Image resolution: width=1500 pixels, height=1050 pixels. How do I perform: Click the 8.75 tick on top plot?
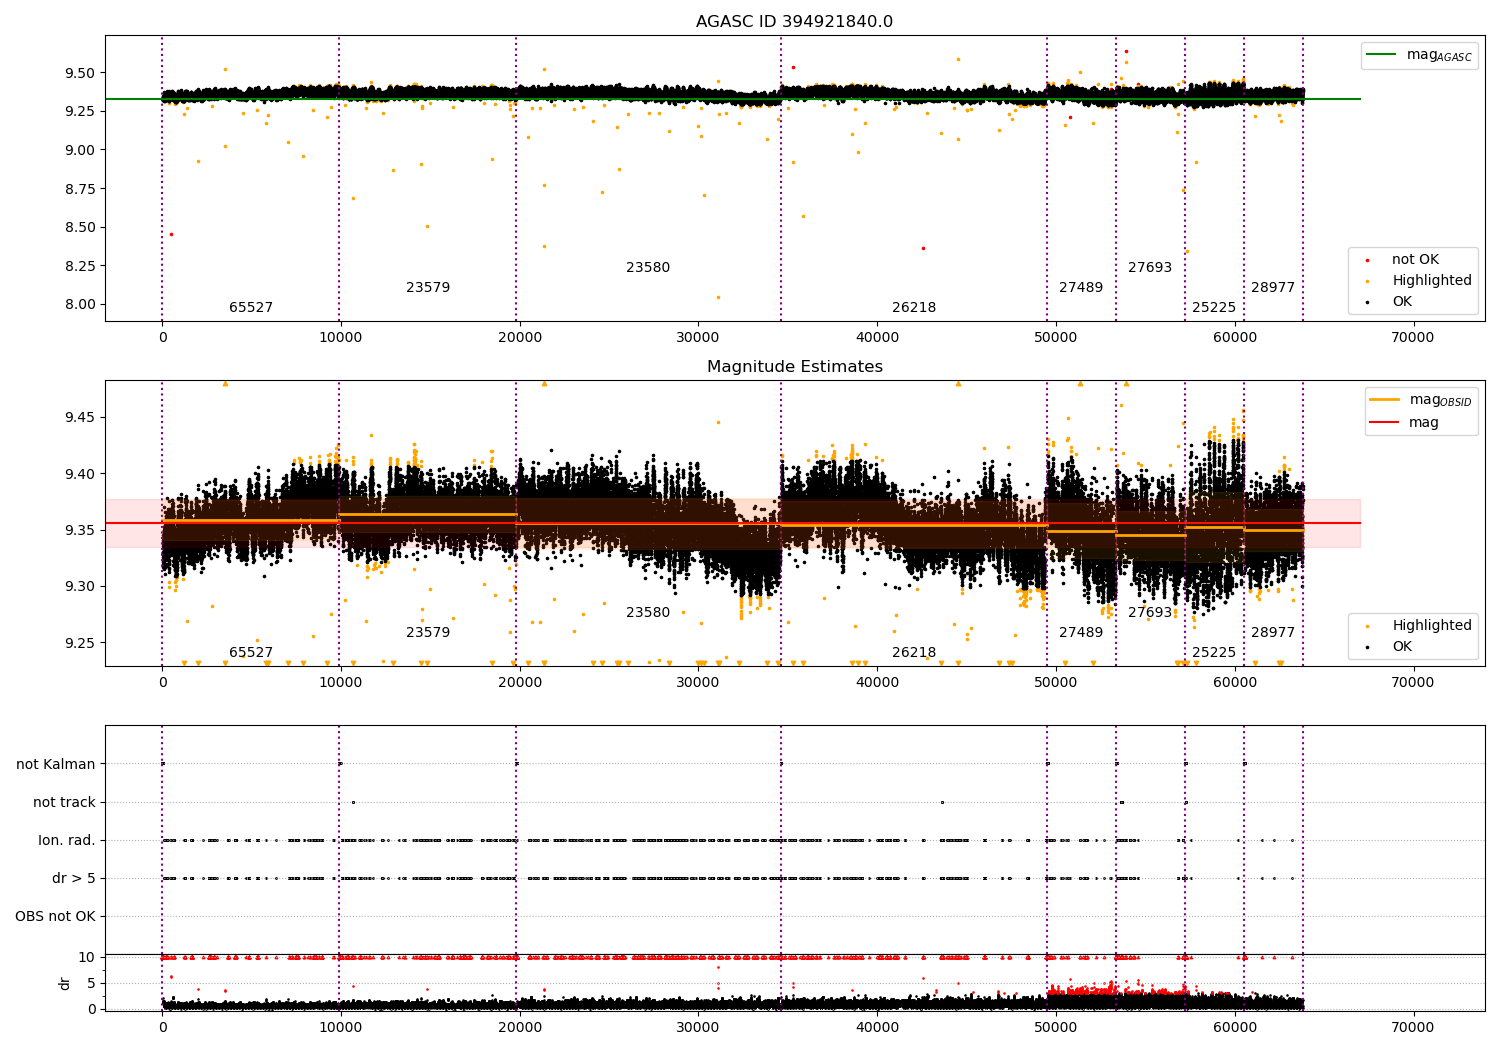pyautogui.click(x=81, y=189)
